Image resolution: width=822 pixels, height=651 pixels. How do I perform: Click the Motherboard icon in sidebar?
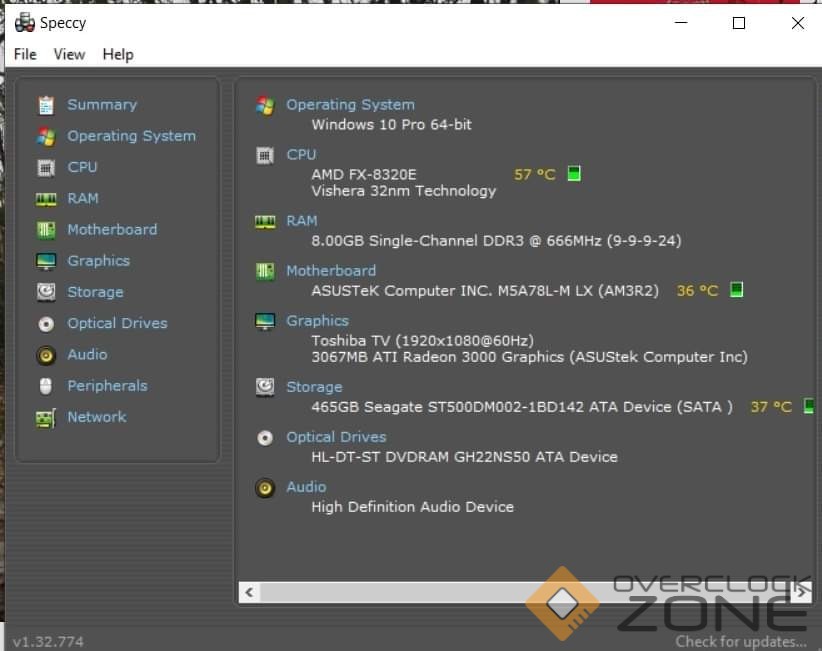46,230
